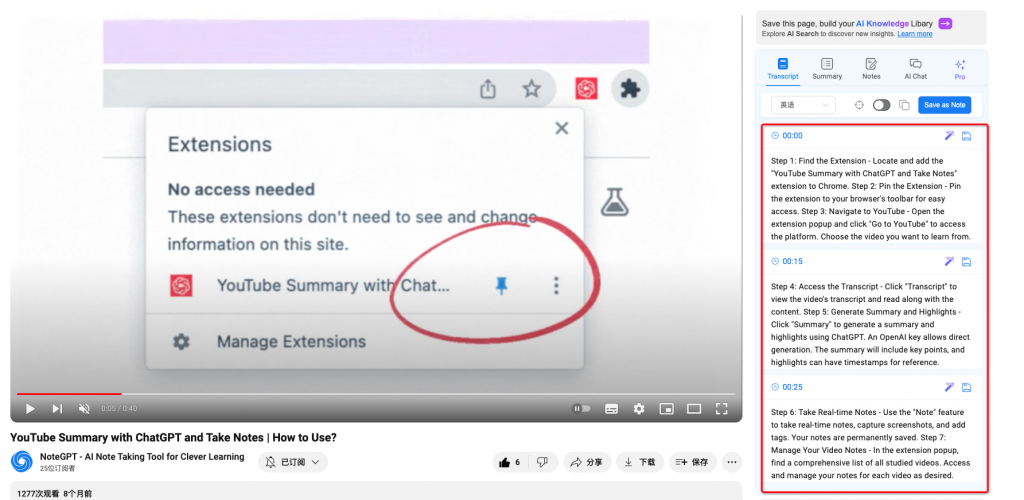This screenshot has width=1024, height=500.
Task: Click the transcript text starting with Step 1
Action: click(871, 198)
